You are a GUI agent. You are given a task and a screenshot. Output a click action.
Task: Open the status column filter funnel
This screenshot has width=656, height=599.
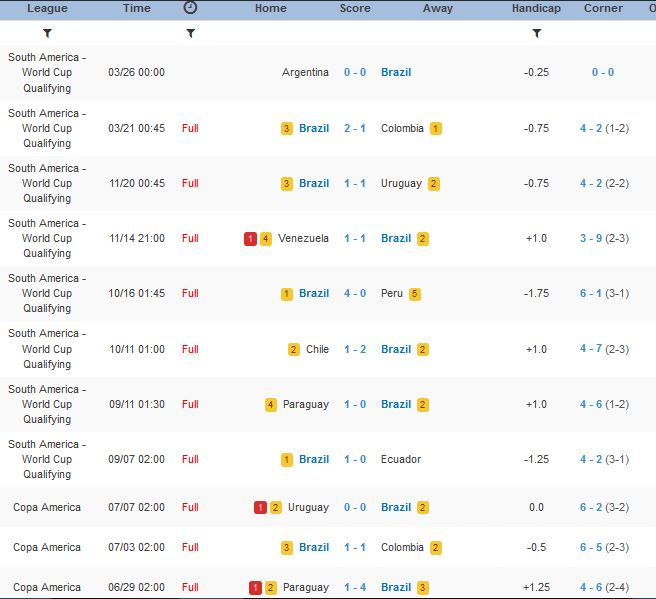190,33
